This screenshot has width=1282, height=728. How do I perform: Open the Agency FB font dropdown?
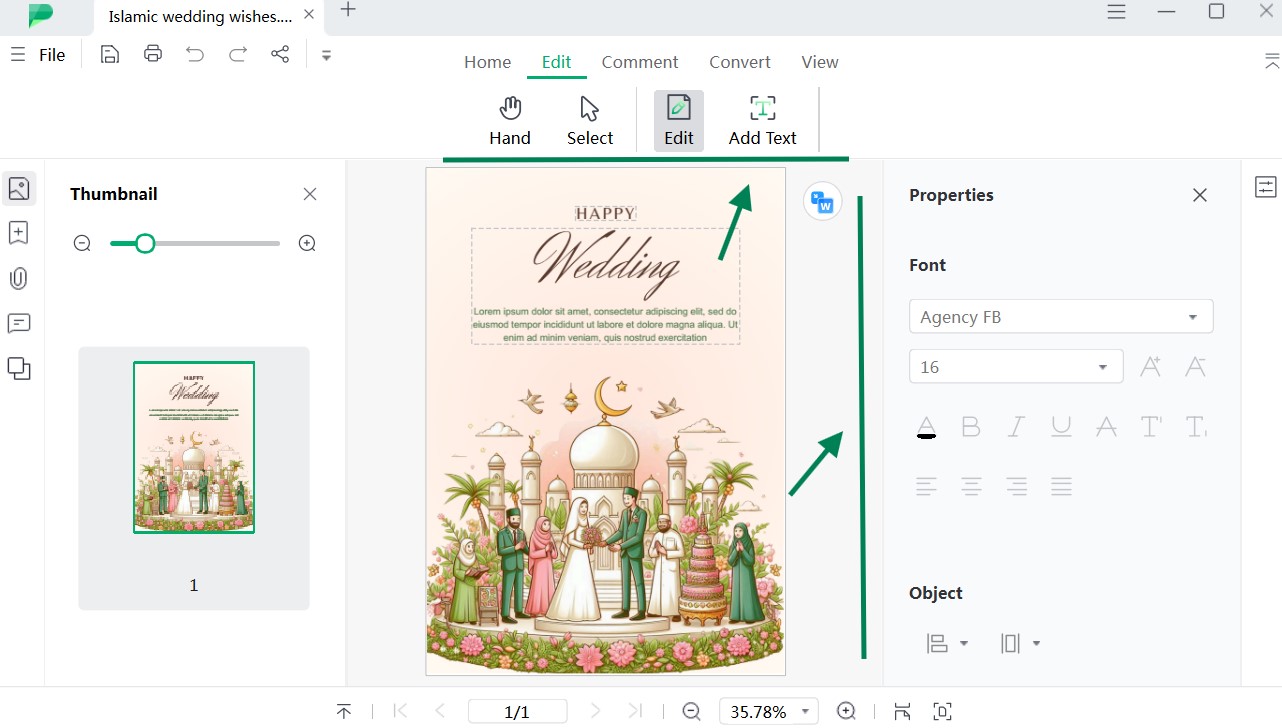1061,316
